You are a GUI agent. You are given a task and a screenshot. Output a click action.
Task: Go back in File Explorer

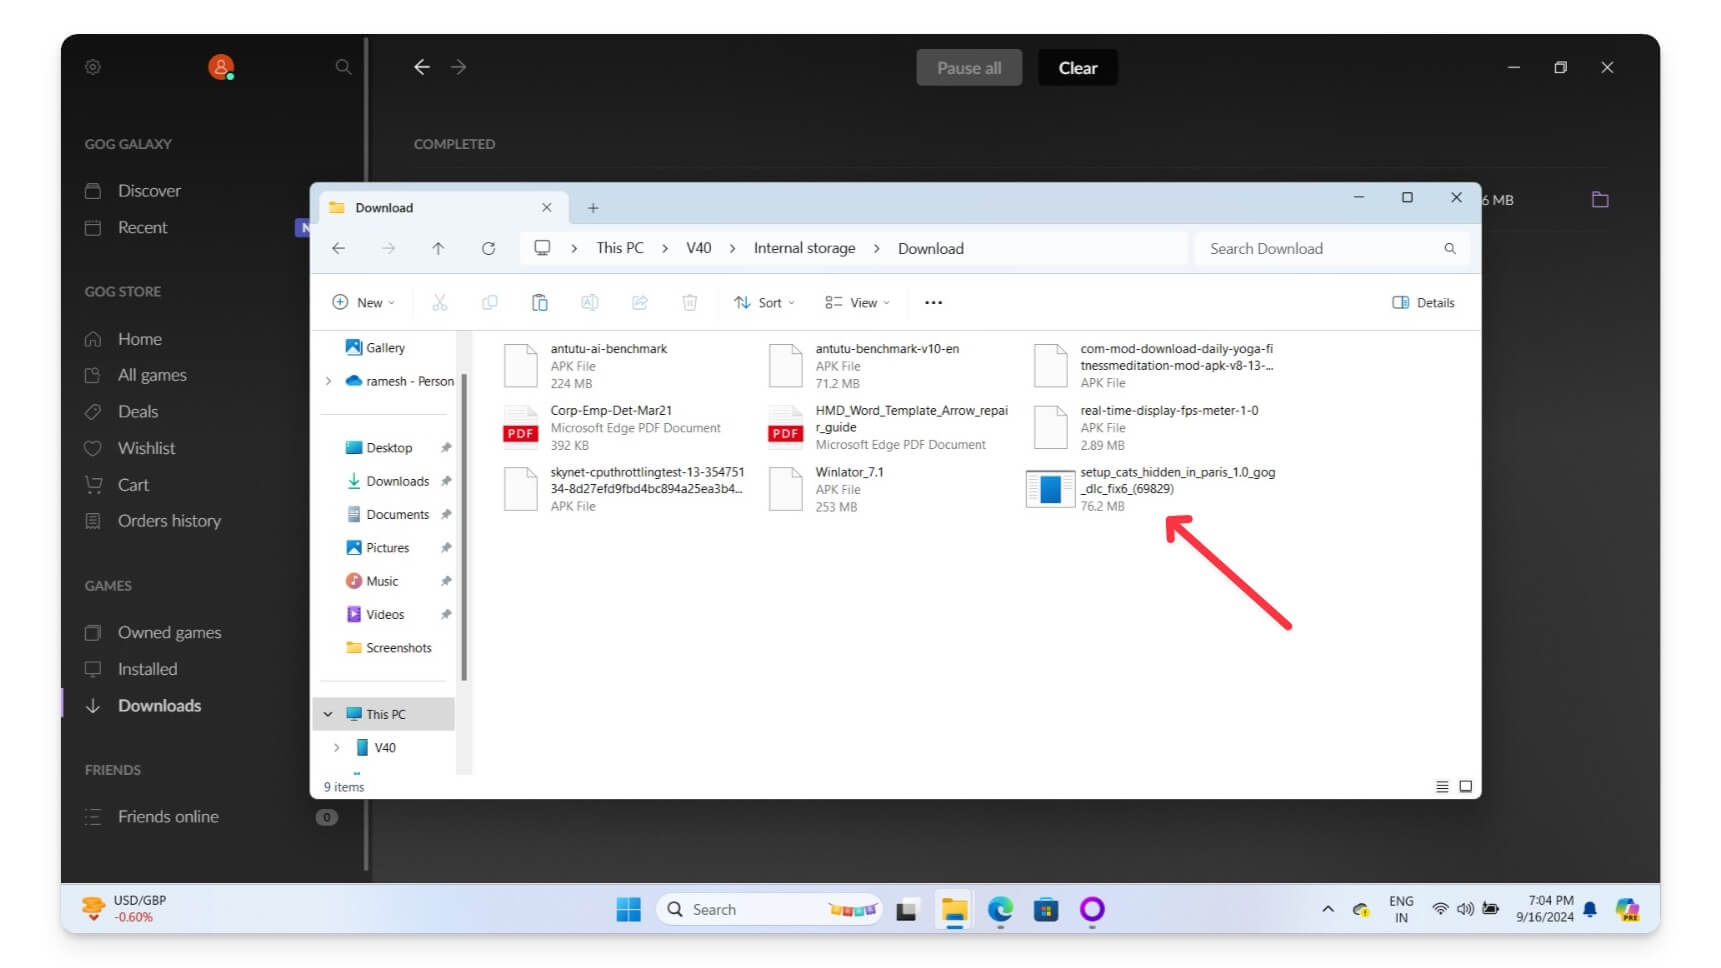click(338, 248)
